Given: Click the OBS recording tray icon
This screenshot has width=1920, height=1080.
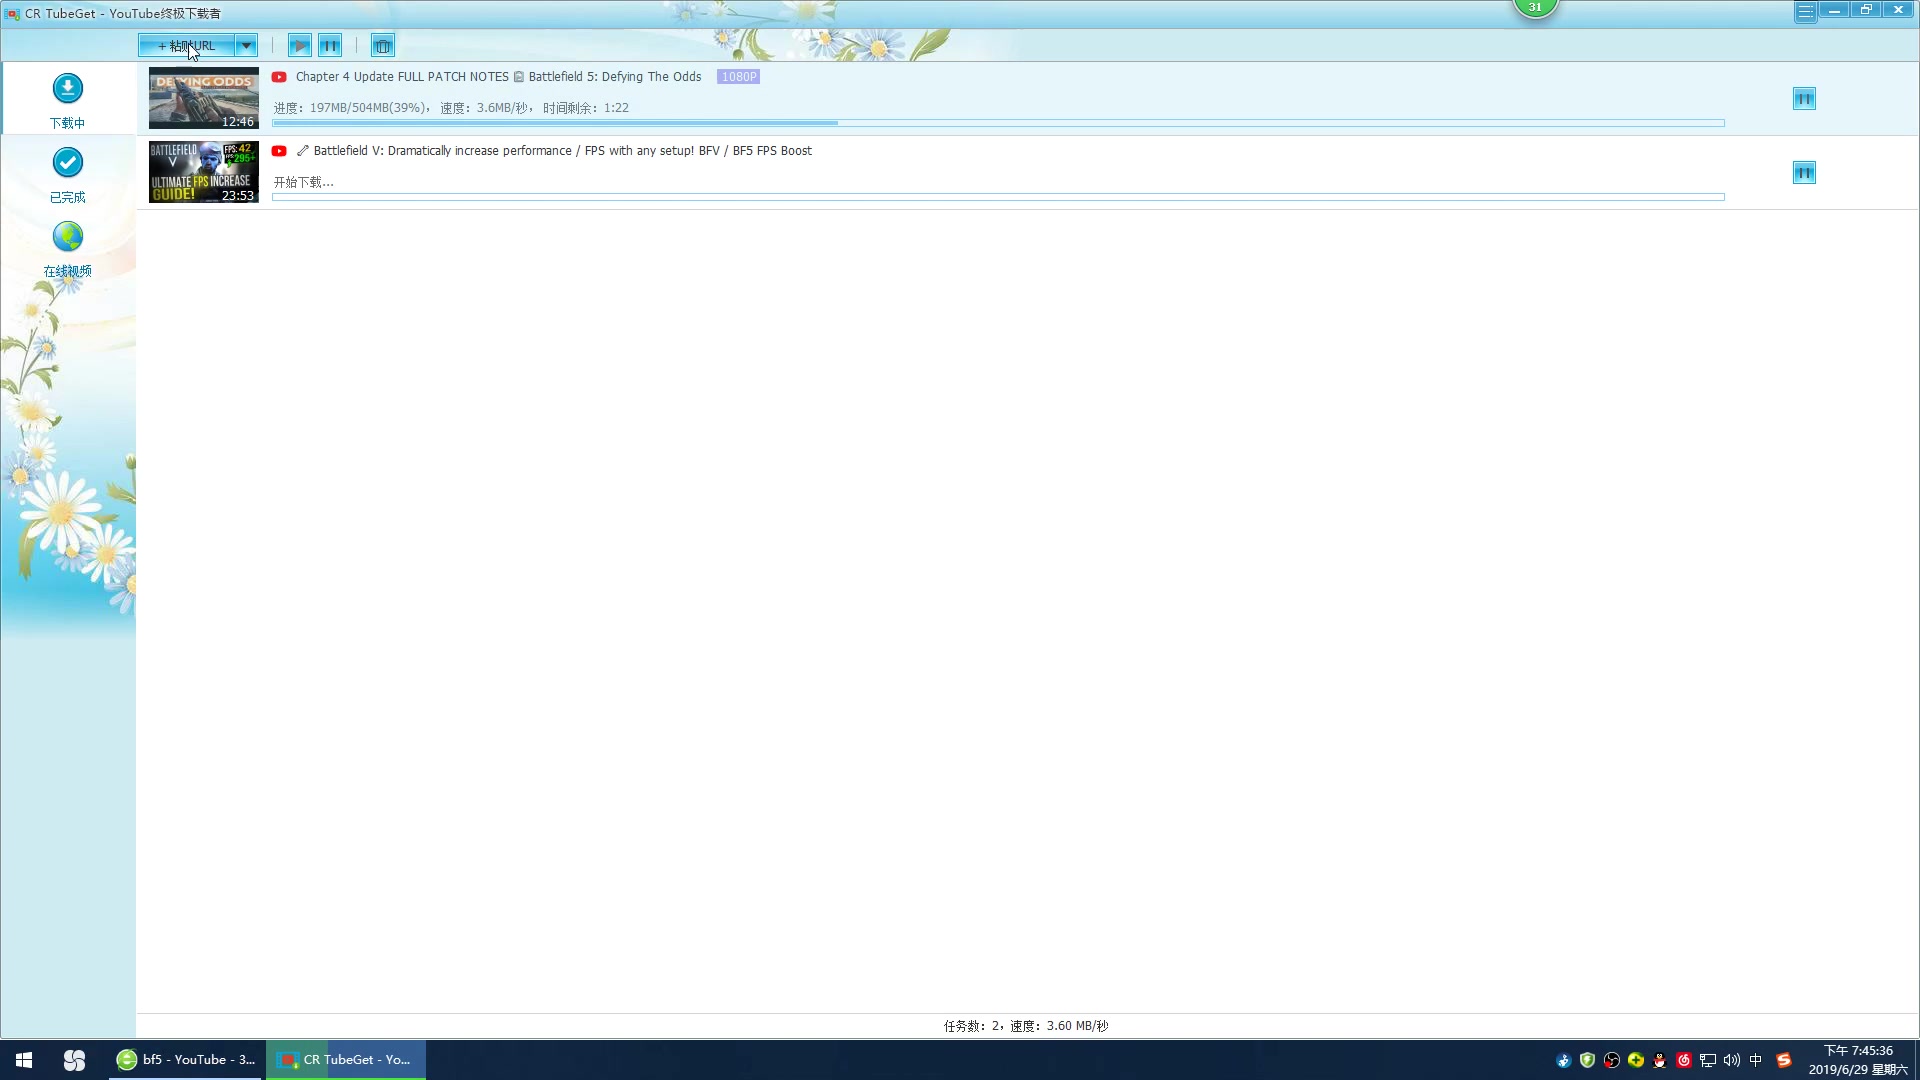Looking at the screenshot, I should (1612, 1060).
